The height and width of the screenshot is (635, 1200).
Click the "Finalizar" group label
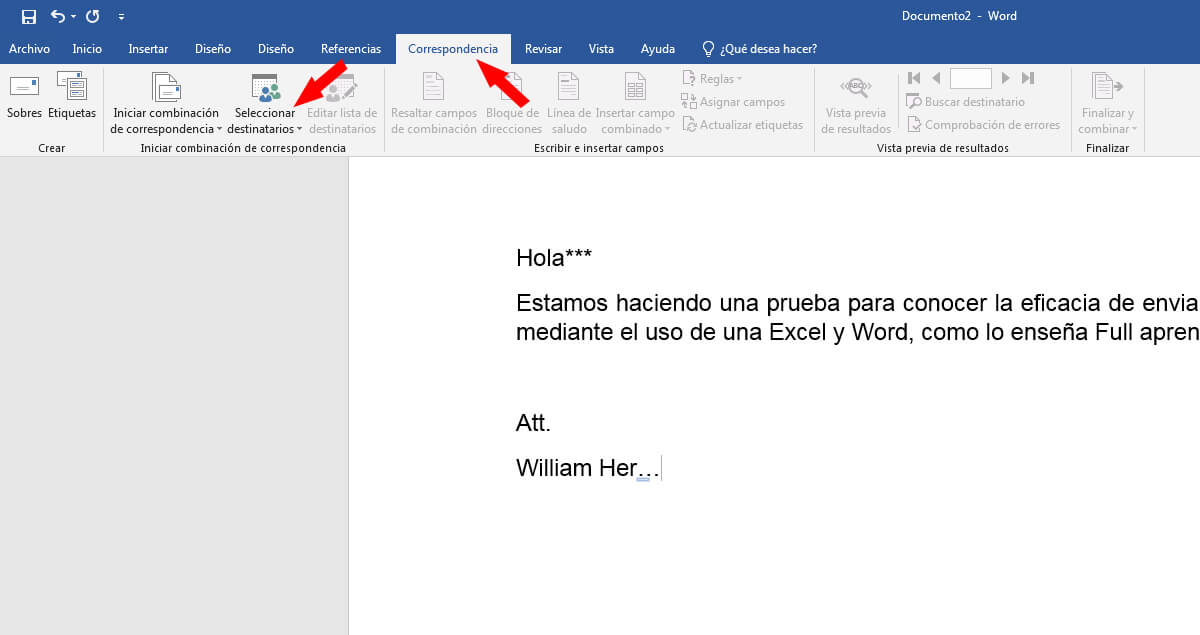coord(1107,148)
